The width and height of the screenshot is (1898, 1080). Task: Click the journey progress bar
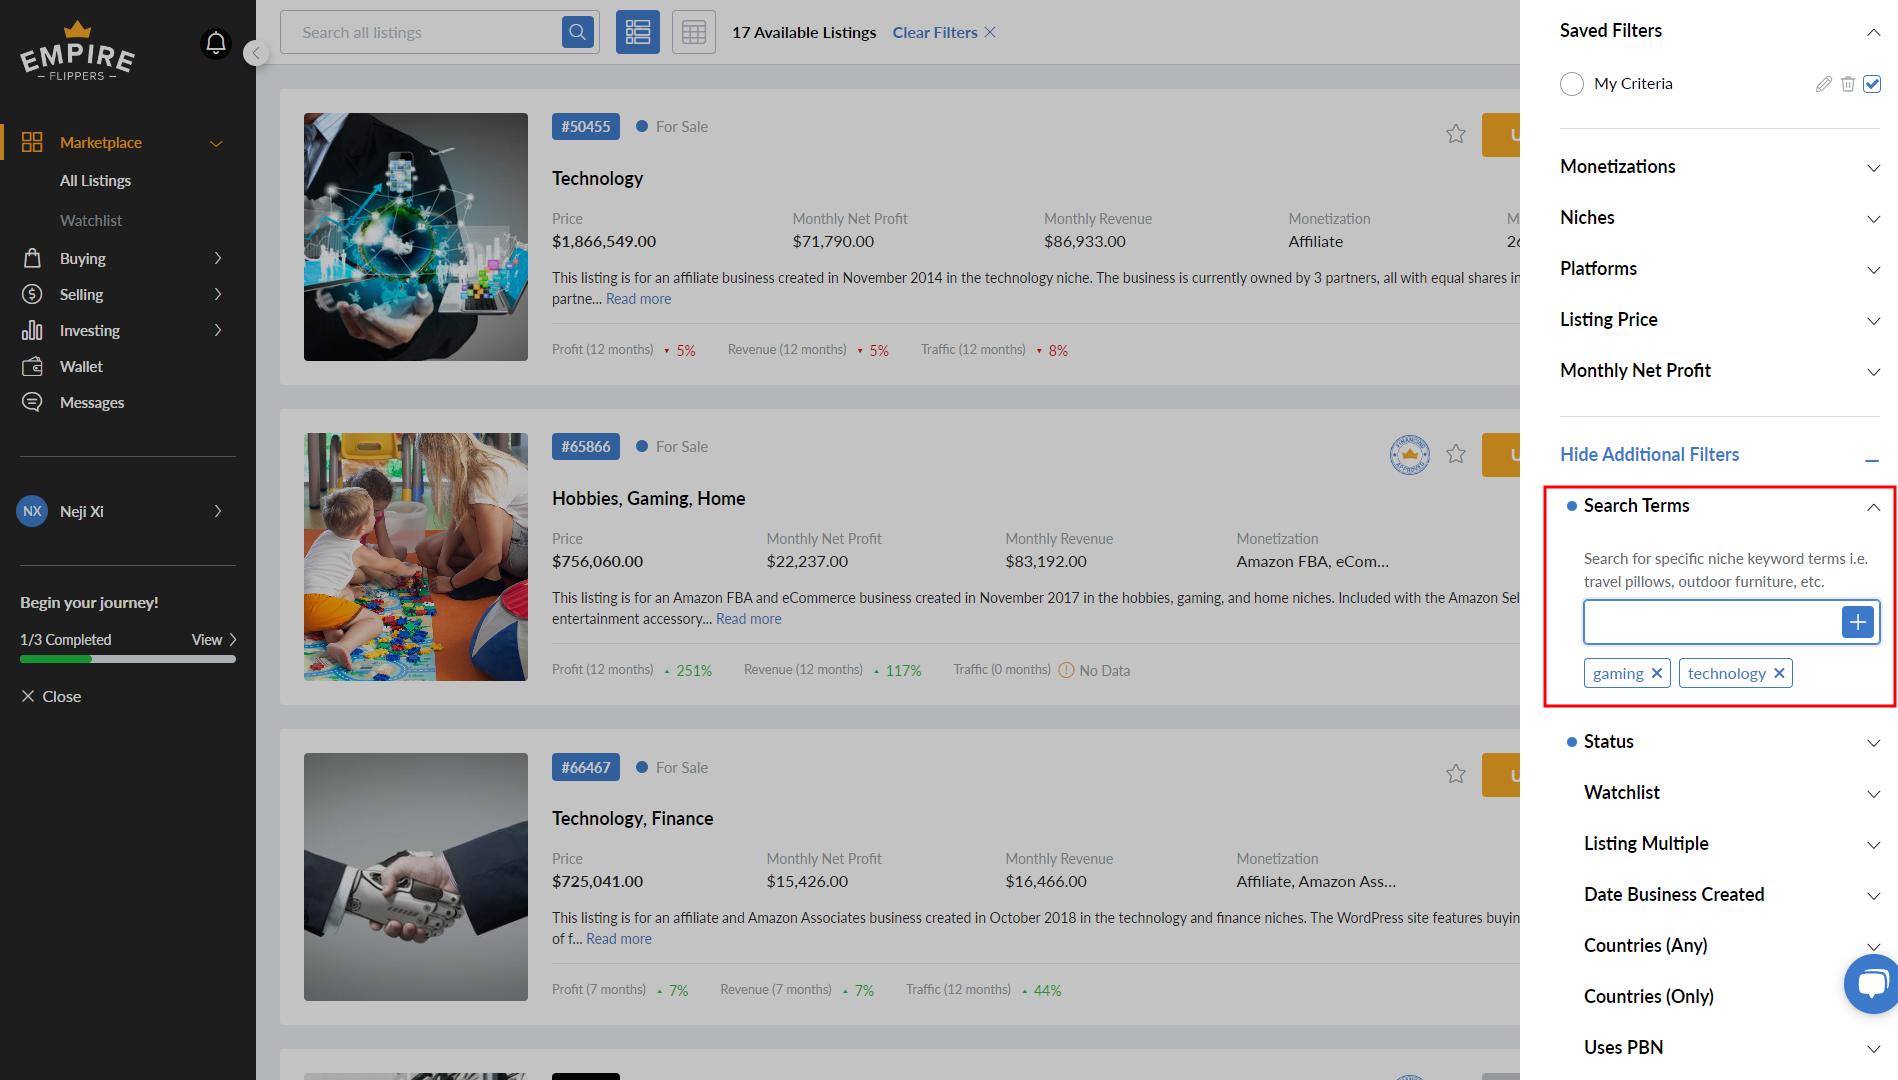click(128, 659)
